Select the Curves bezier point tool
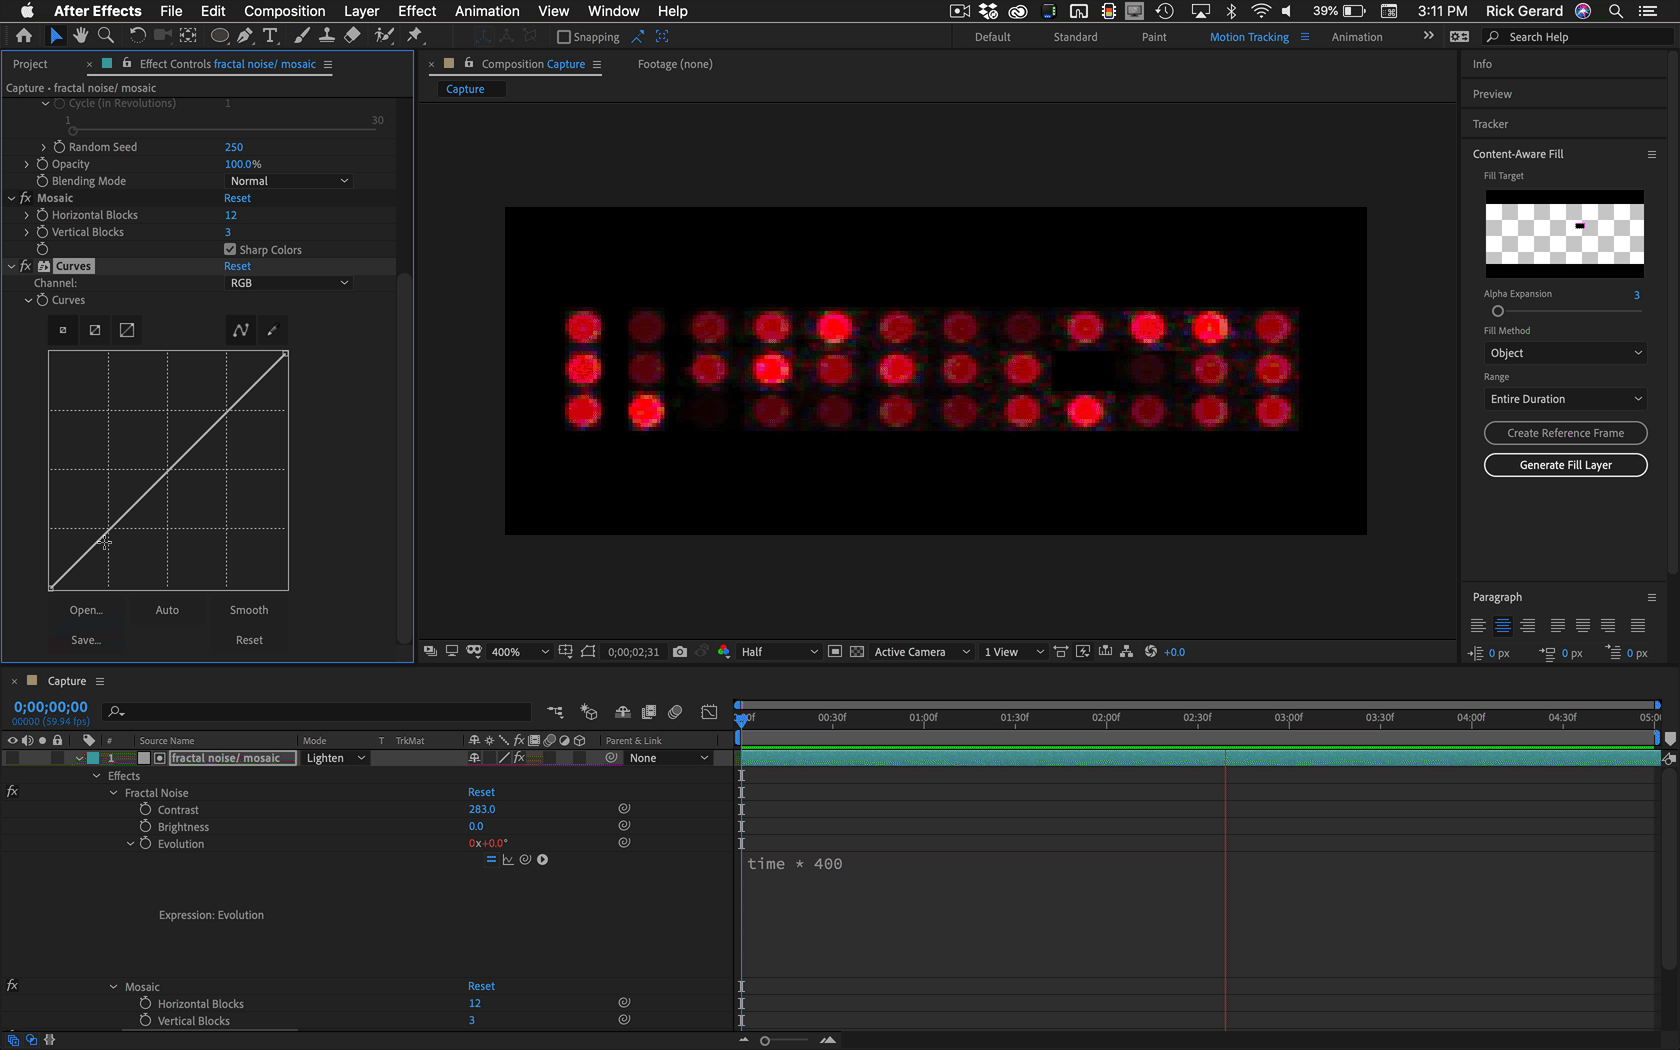The width and height of the screenshot is (1680, 1050). (x=241, y=330)
